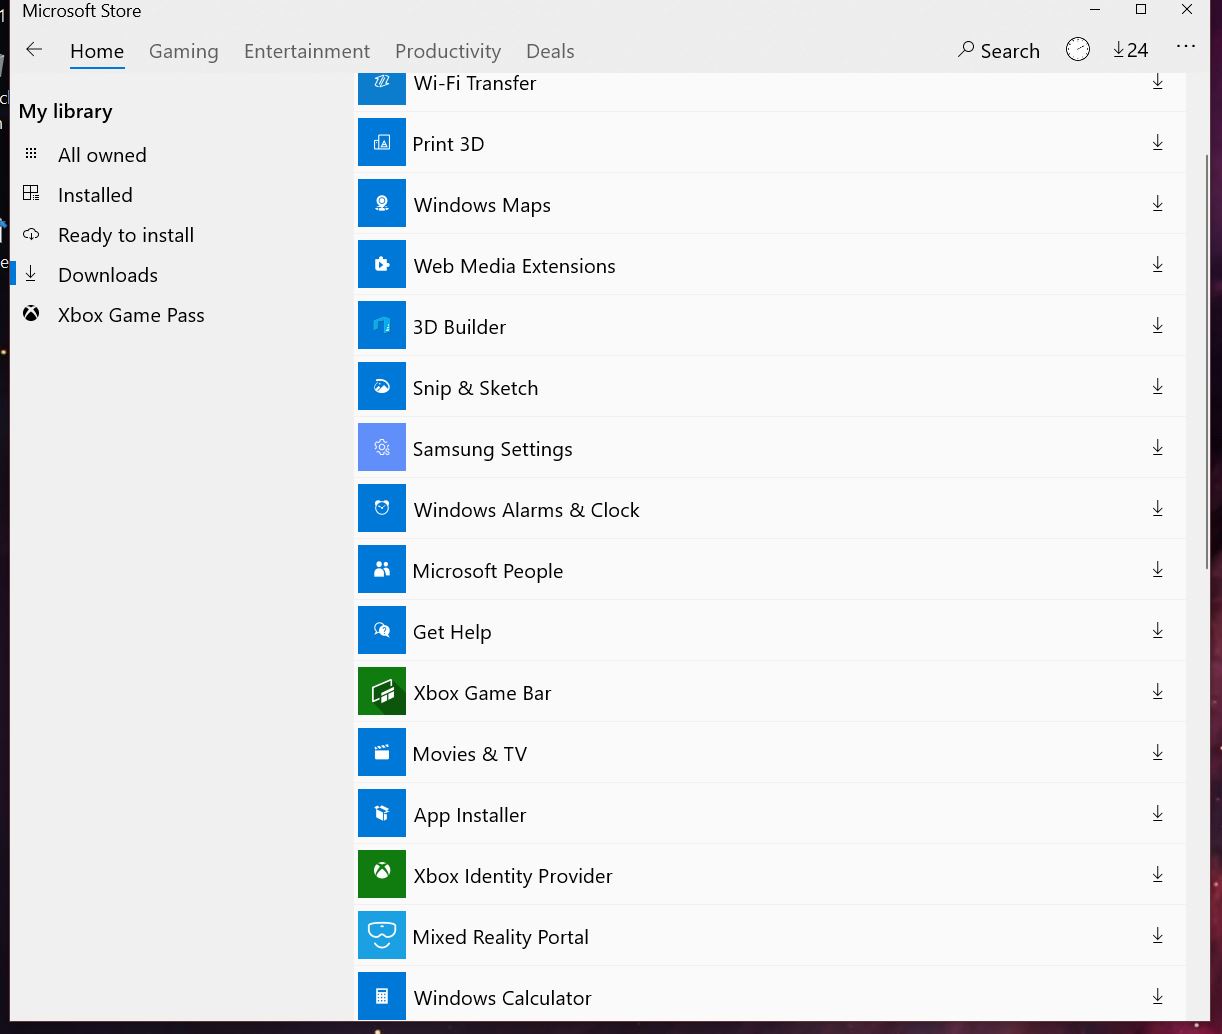Download the Snip & Sketch update

[x=1157, y=387]
